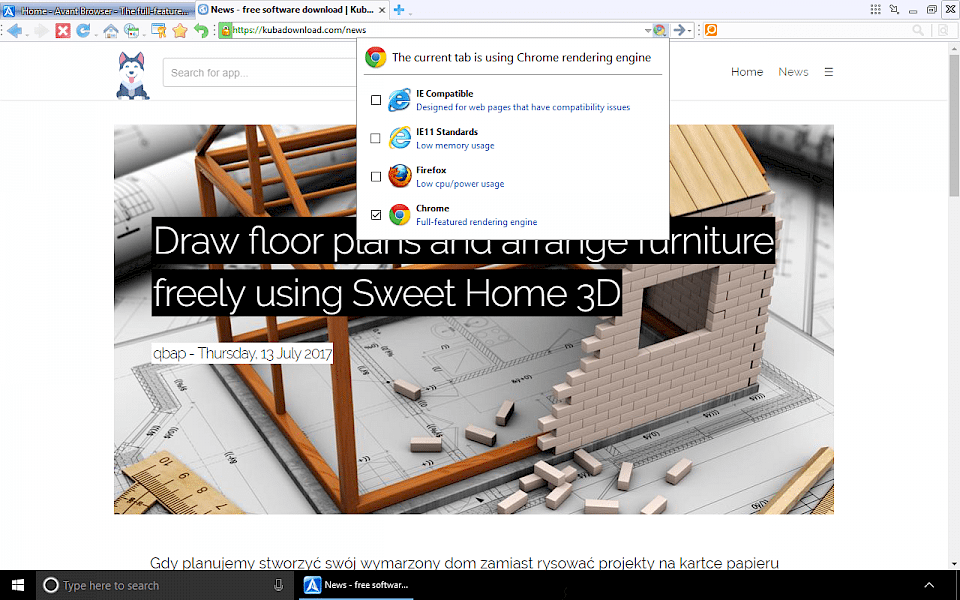Screen dimensions: 960x600
Task: Click the microphone icon in taskbar search
Action: tap(279, 585)
